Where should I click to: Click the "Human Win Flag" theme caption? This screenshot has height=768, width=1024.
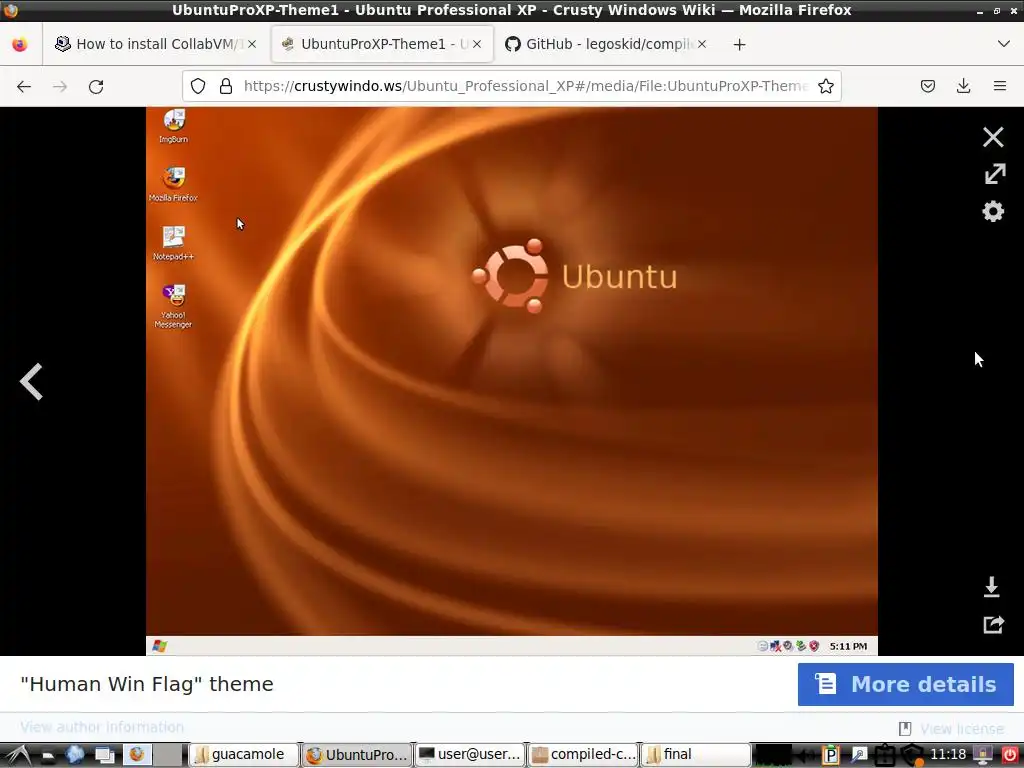pyautogui.click(x=147, y=684)
